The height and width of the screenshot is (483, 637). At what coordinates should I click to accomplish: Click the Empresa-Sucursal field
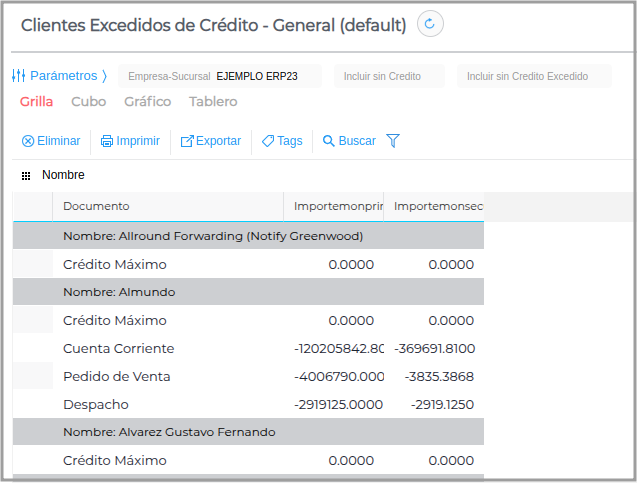point(220,76)
